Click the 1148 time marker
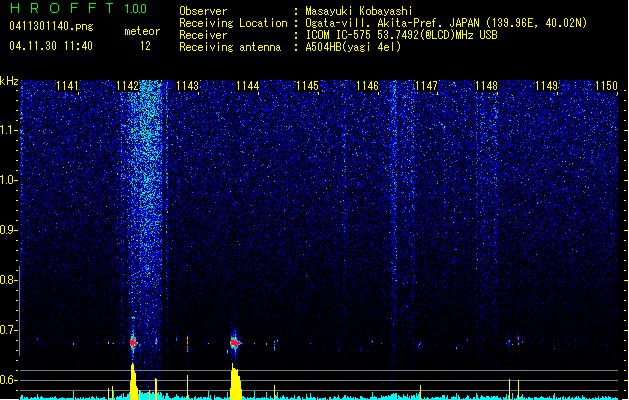 (x=486, y=86)
